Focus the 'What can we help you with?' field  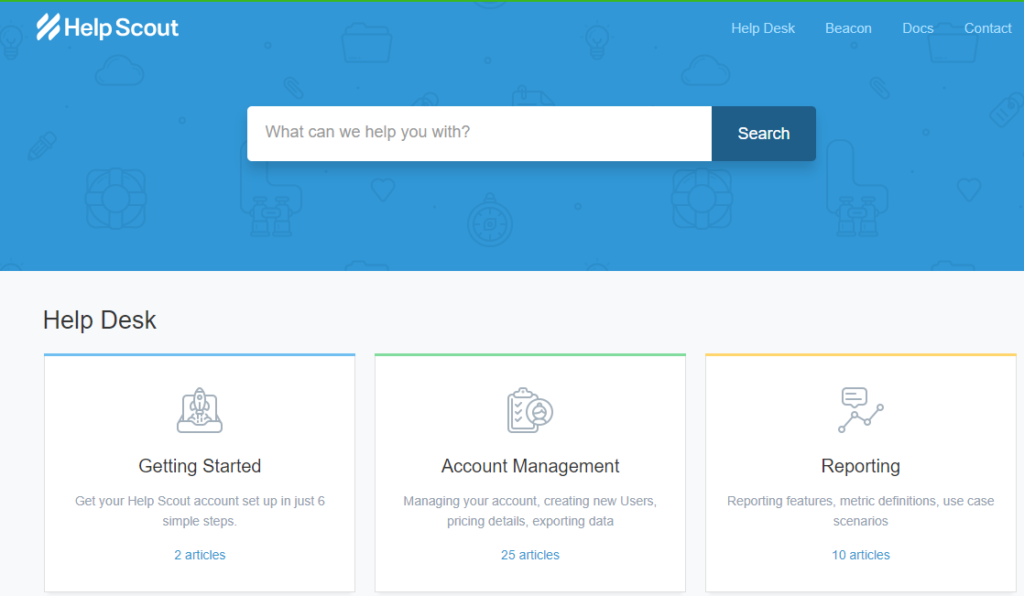[479, 133]
